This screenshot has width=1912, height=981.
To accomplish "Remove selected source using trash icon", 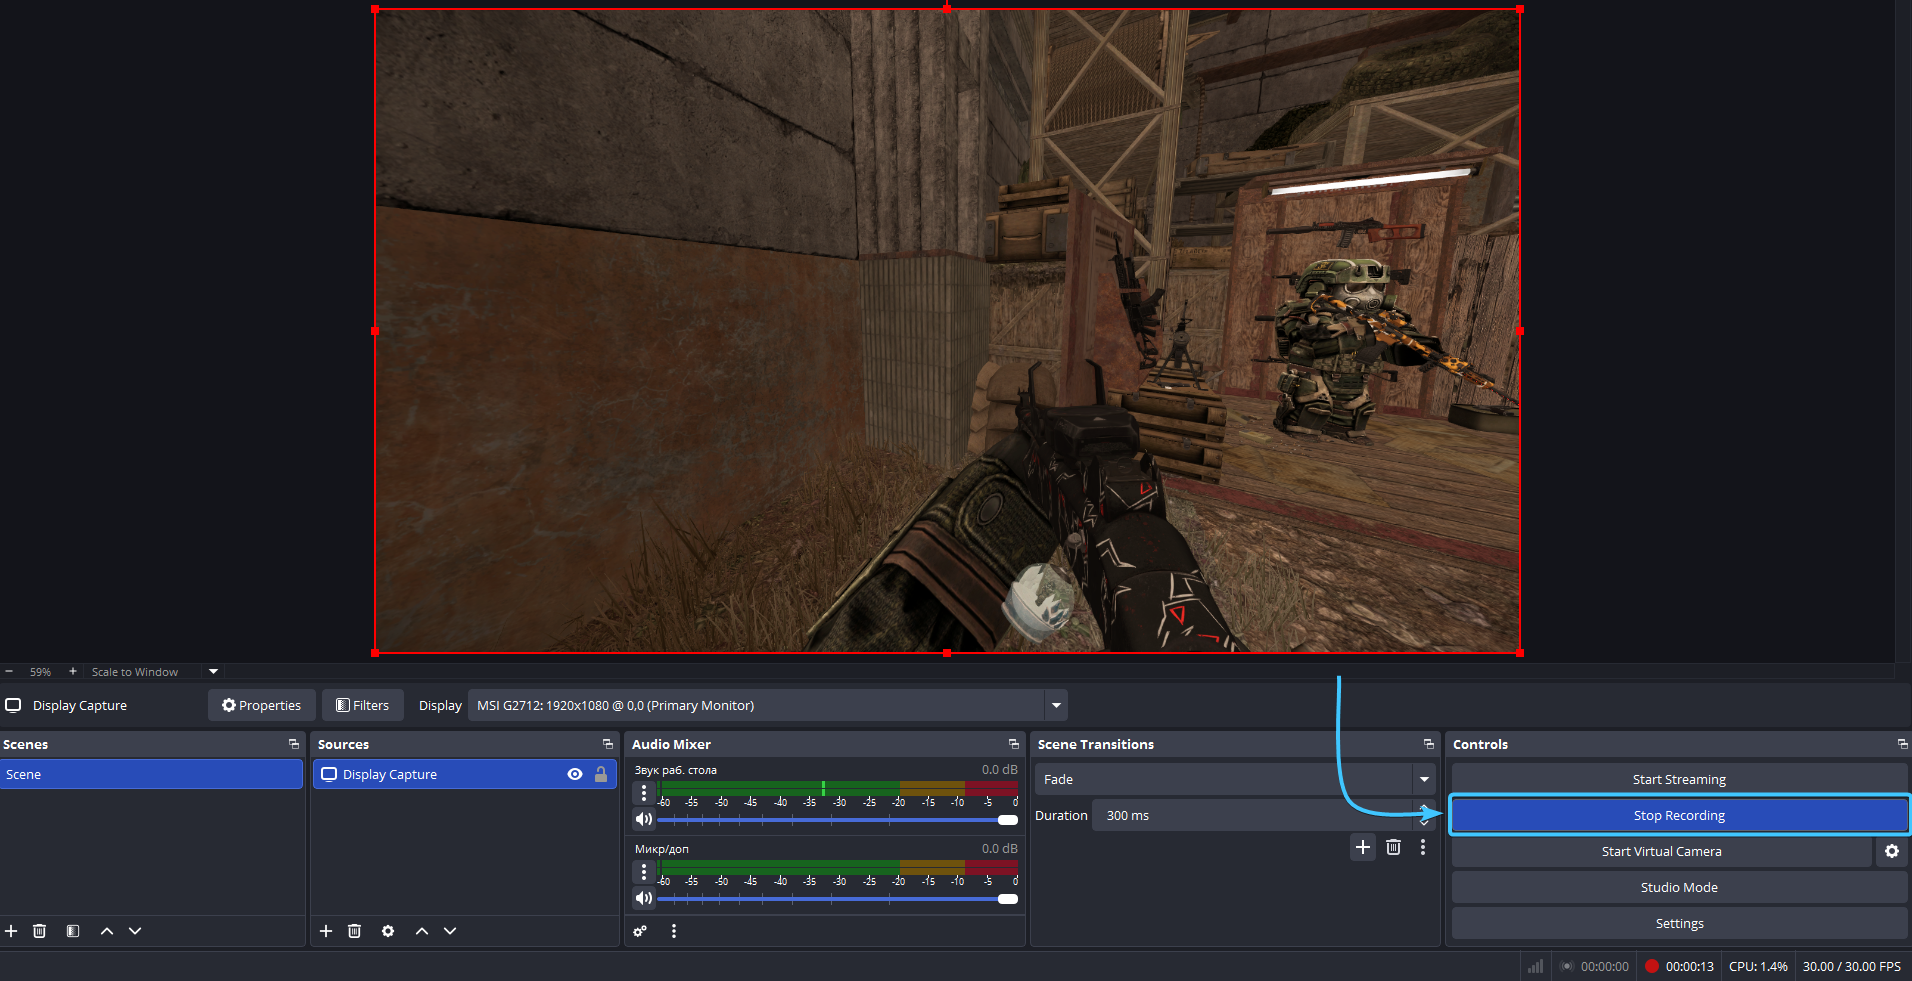I will [354, 931].
